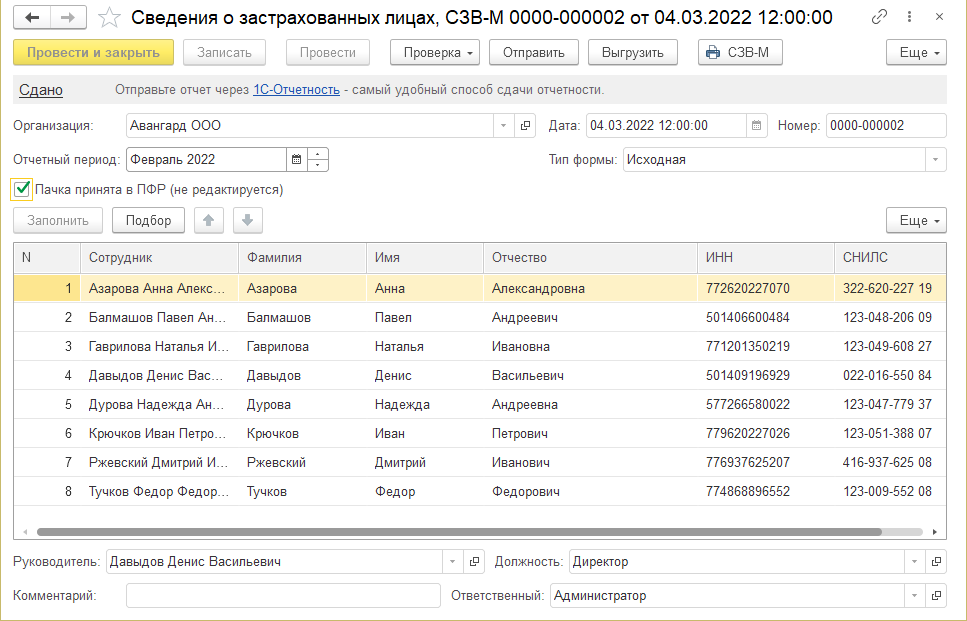Select row Балмашов Павел Ан… employee cell
This screenshot has height=621, width=967.
coord(159,318)
